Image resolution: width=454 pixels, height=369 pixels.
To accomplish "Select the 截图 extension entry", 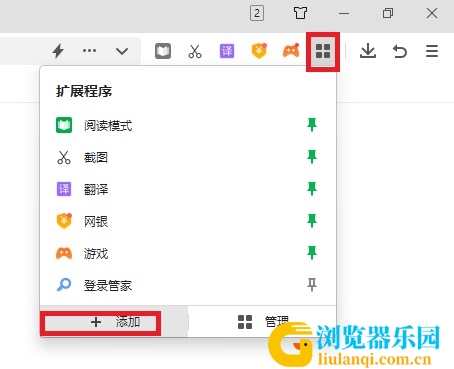I will [x=188, y=157].
